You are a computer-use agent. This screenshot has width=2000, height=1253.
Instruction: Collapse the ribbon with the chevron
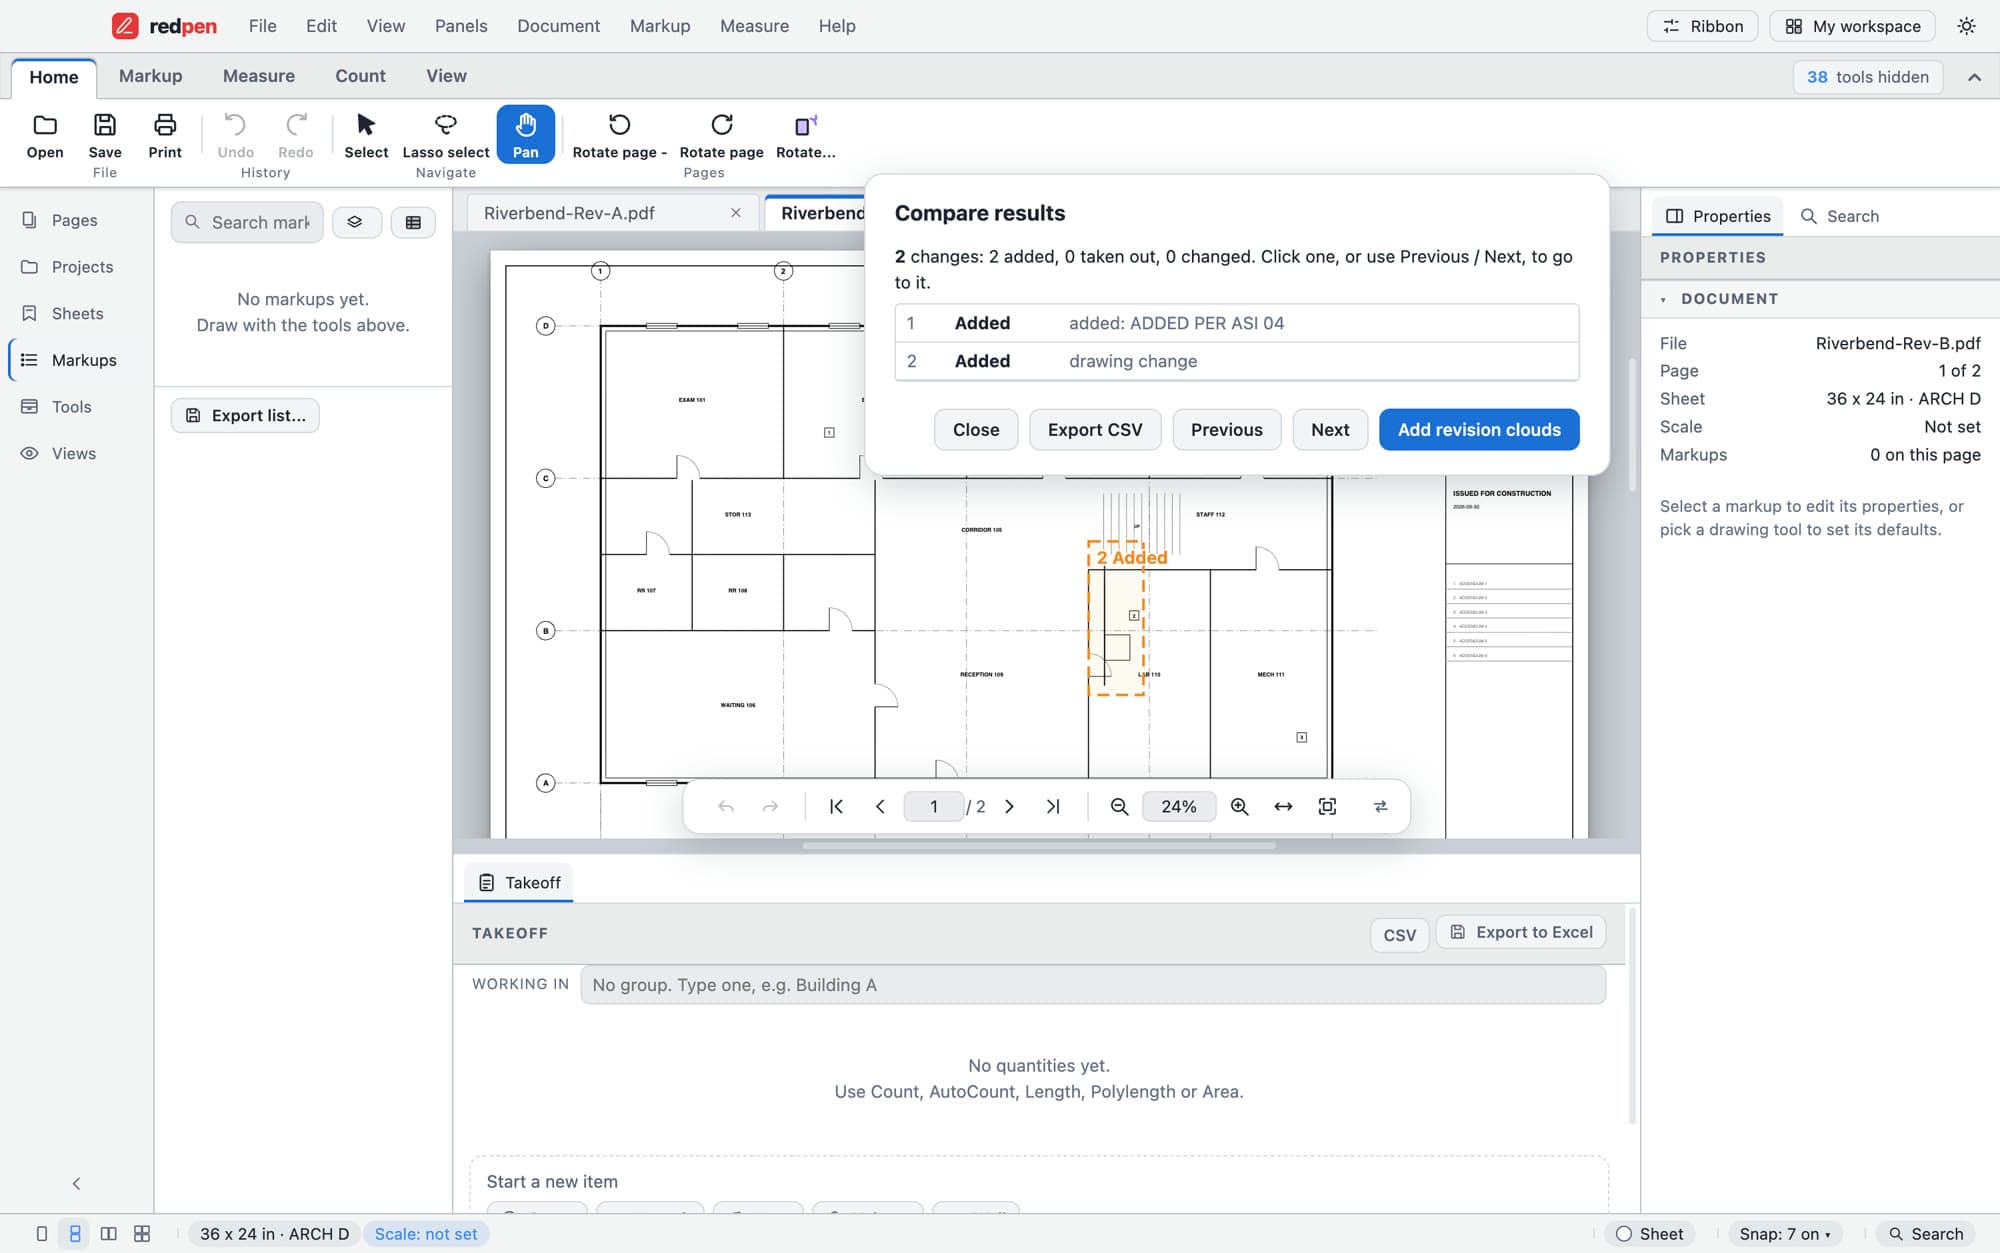pos(1974,77)
